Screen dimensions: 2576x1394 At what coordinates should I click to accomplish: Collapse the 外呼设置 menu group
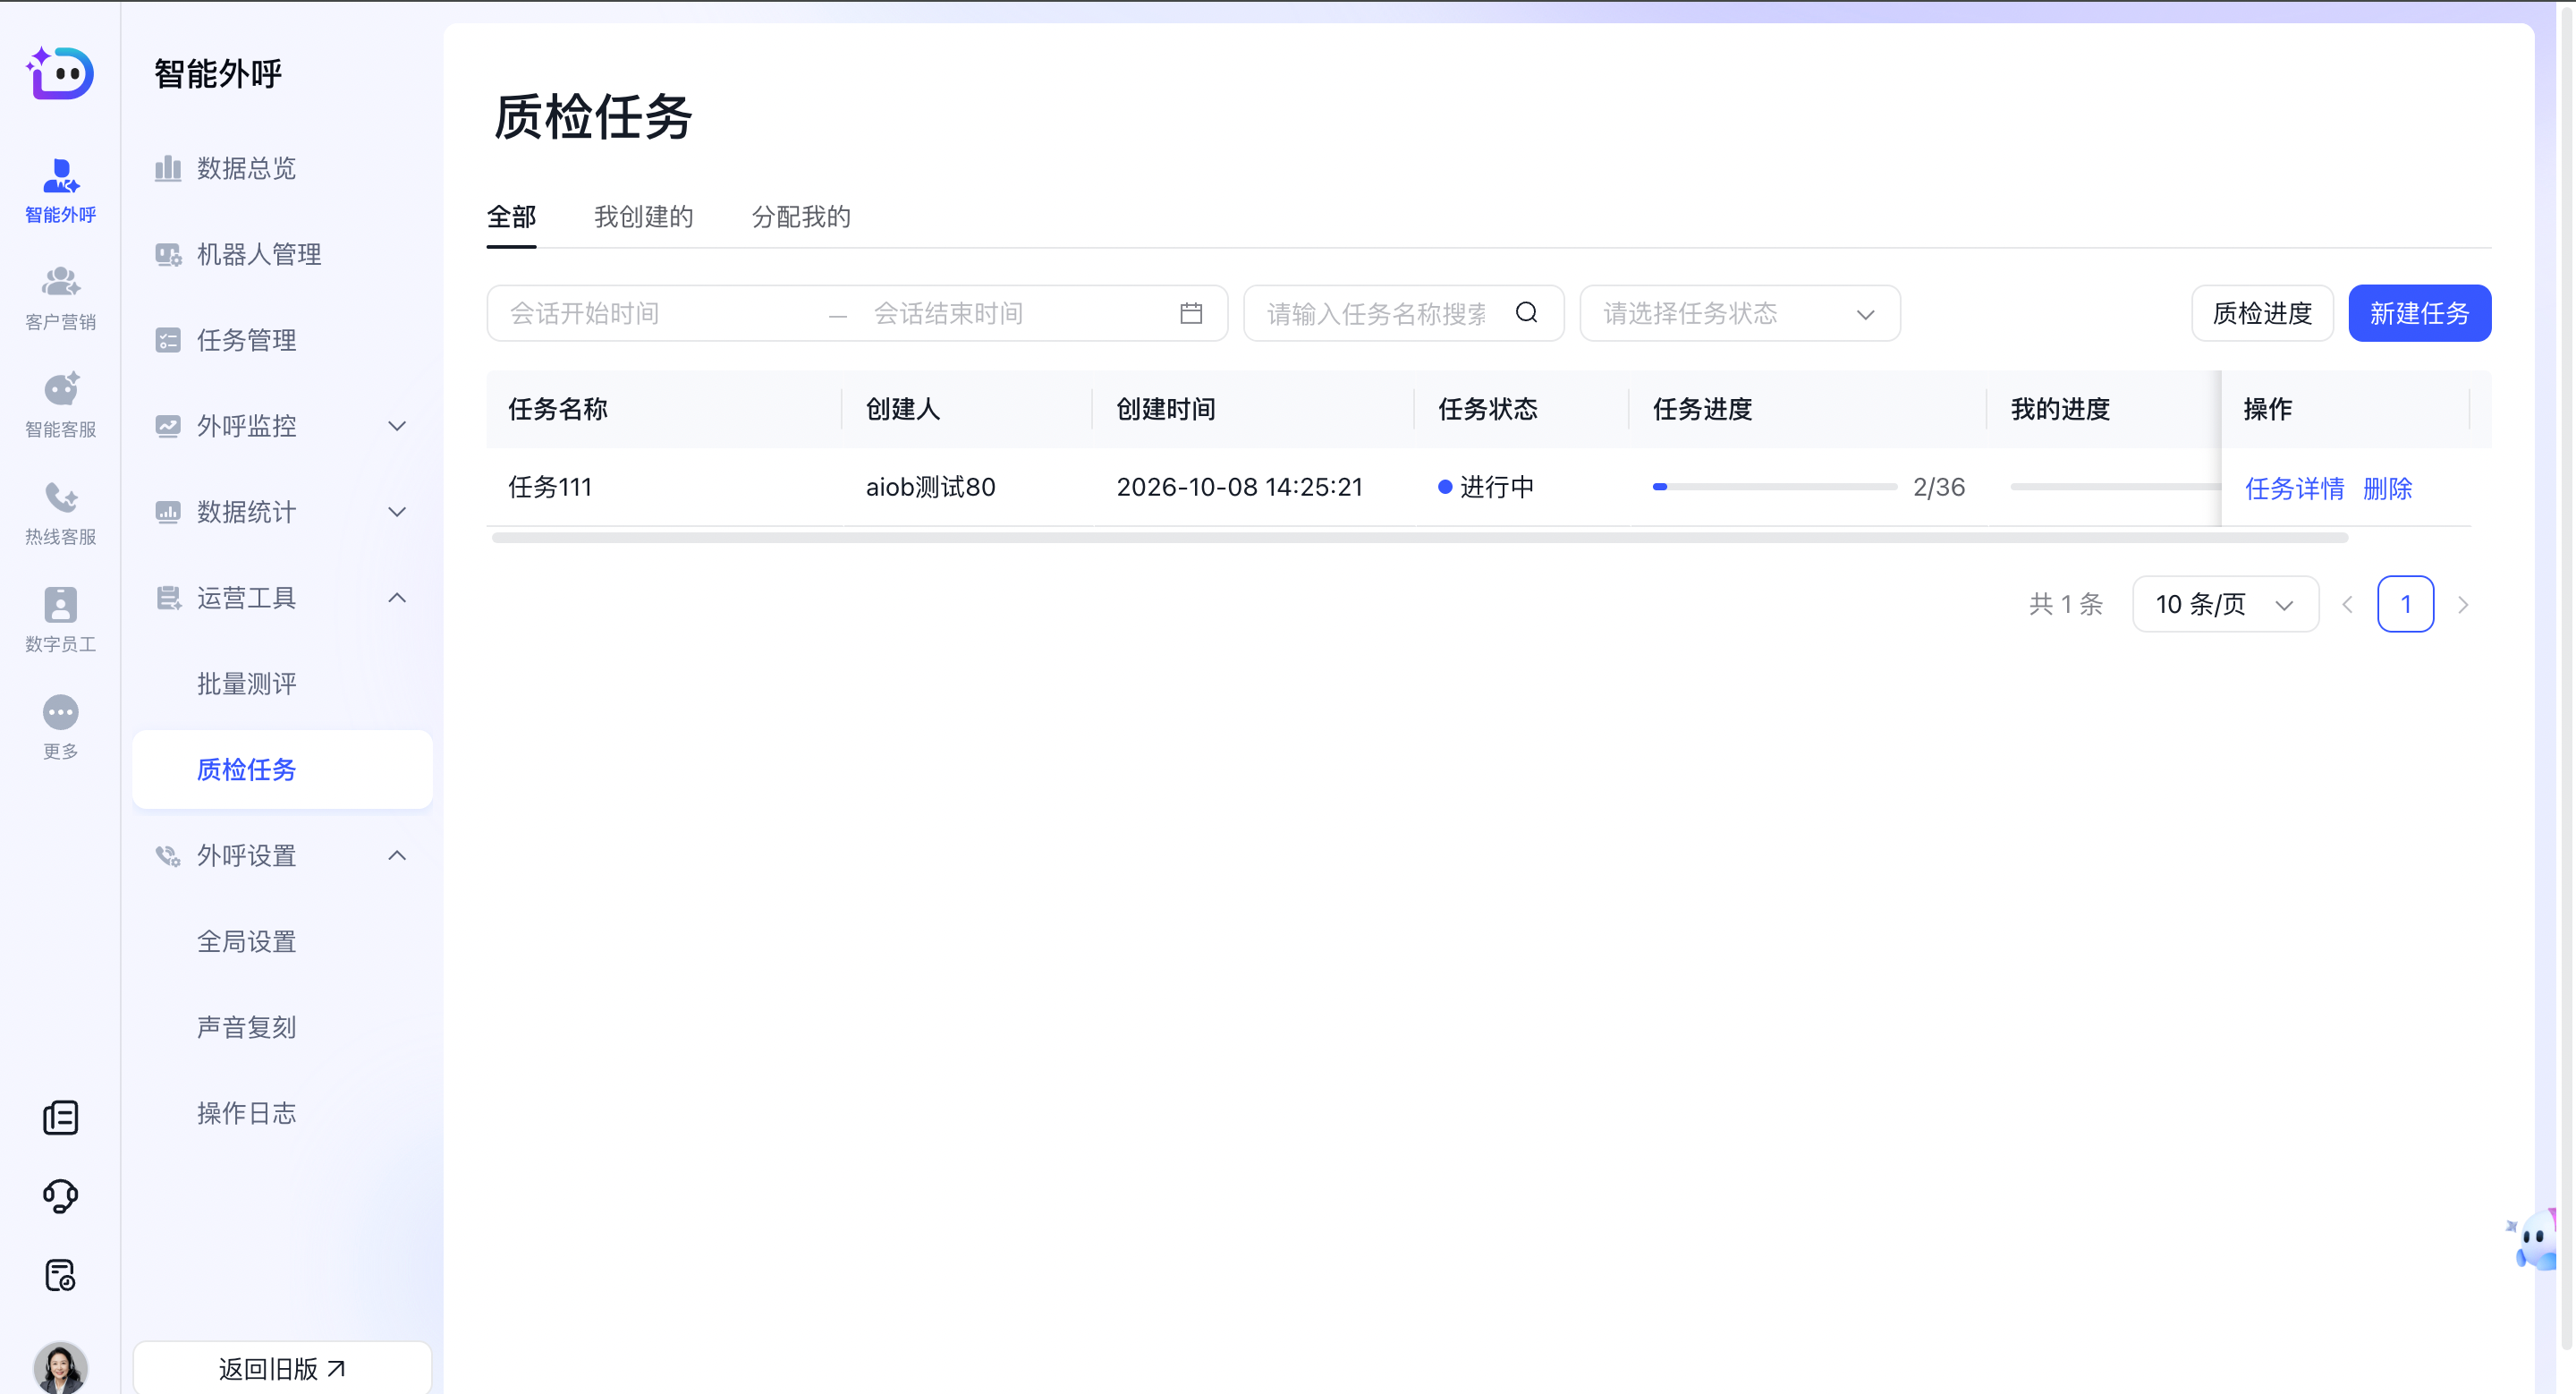click(282, 856)
